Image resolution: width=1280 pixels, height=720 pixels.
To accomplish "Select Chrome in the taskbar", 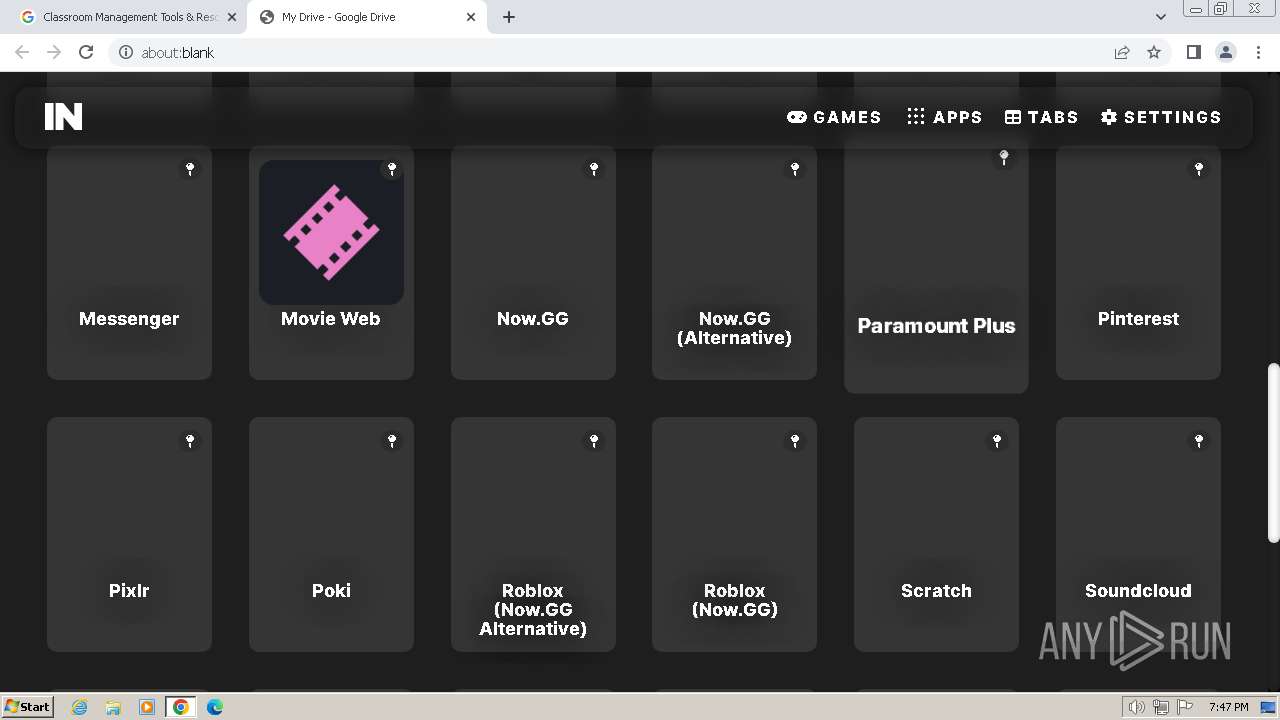I will point(181,707).
